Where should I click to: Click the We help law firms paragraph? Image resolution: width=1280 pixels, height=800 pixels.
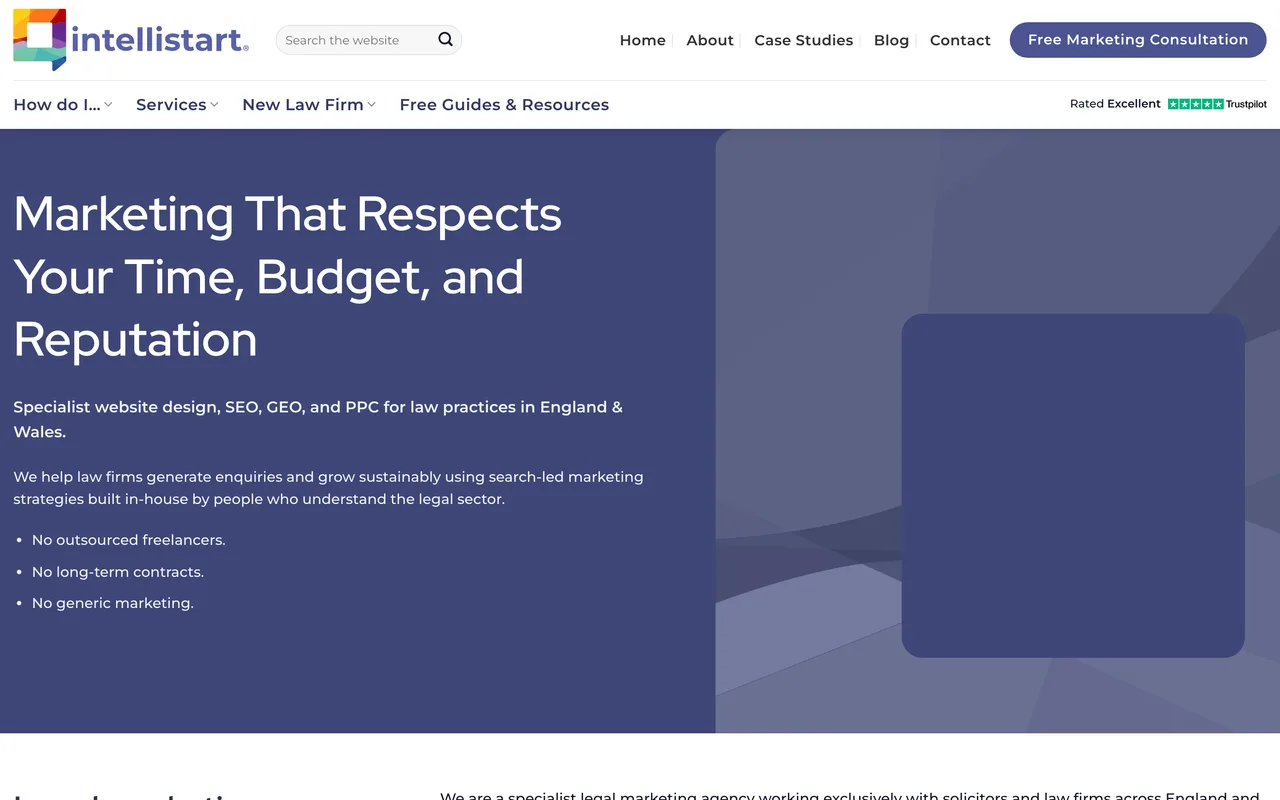(x=328, y=488)
